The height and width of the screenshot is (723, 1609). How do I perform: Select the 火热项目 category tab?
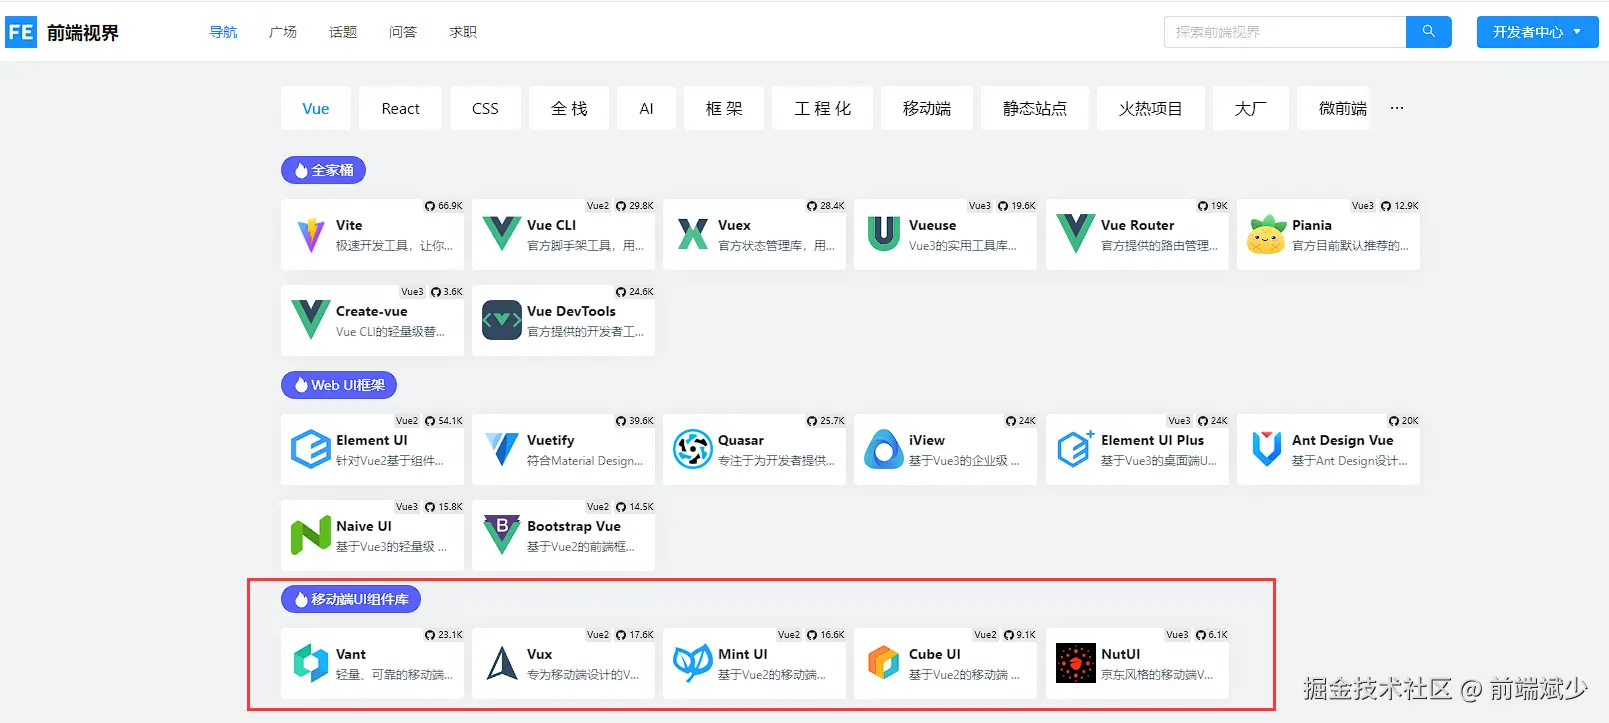click(1151, 108)
